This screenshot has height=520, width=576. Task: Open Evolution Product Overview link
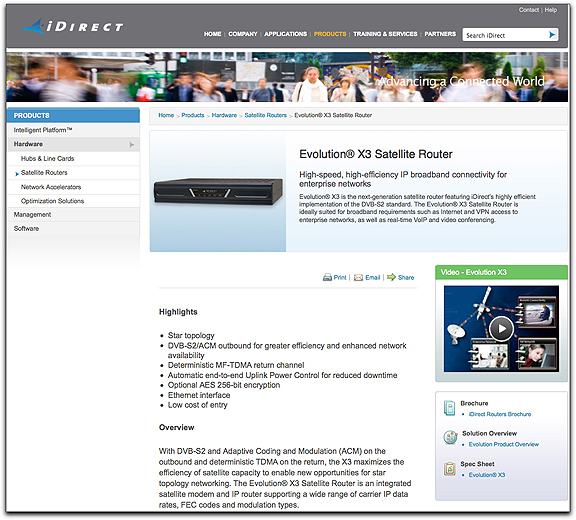click(504, 444)
